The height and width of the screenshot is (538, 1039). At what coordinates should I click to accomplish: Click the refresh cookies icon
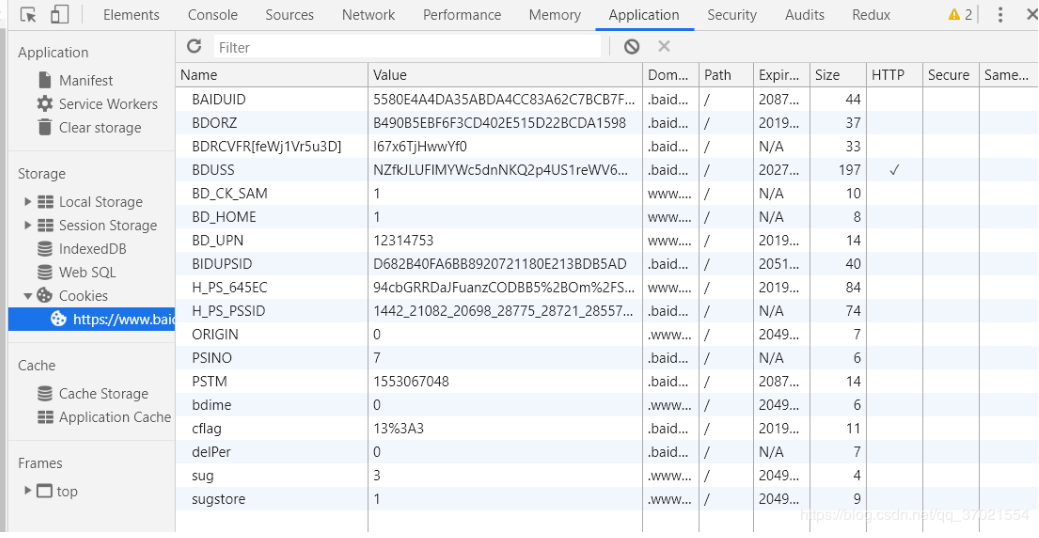[x=193, y=46]
